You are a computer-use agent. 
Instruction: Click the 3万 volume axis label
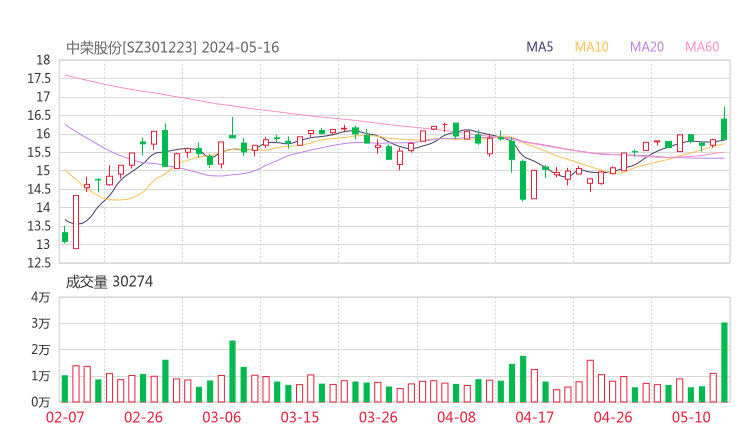pyautogui.click(x=41, y=323)
